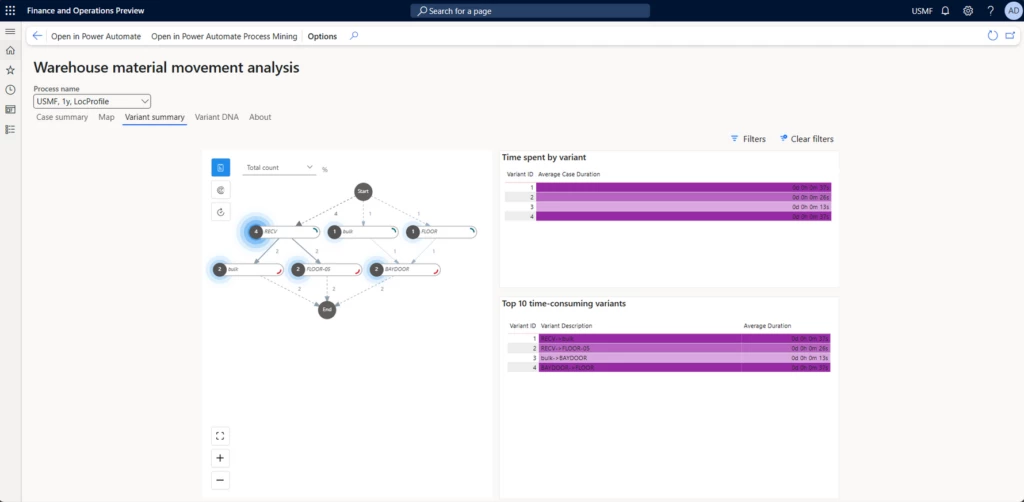Switch to the Variant DNA tab
1024x502 pixels.
(x=217, y=118)
